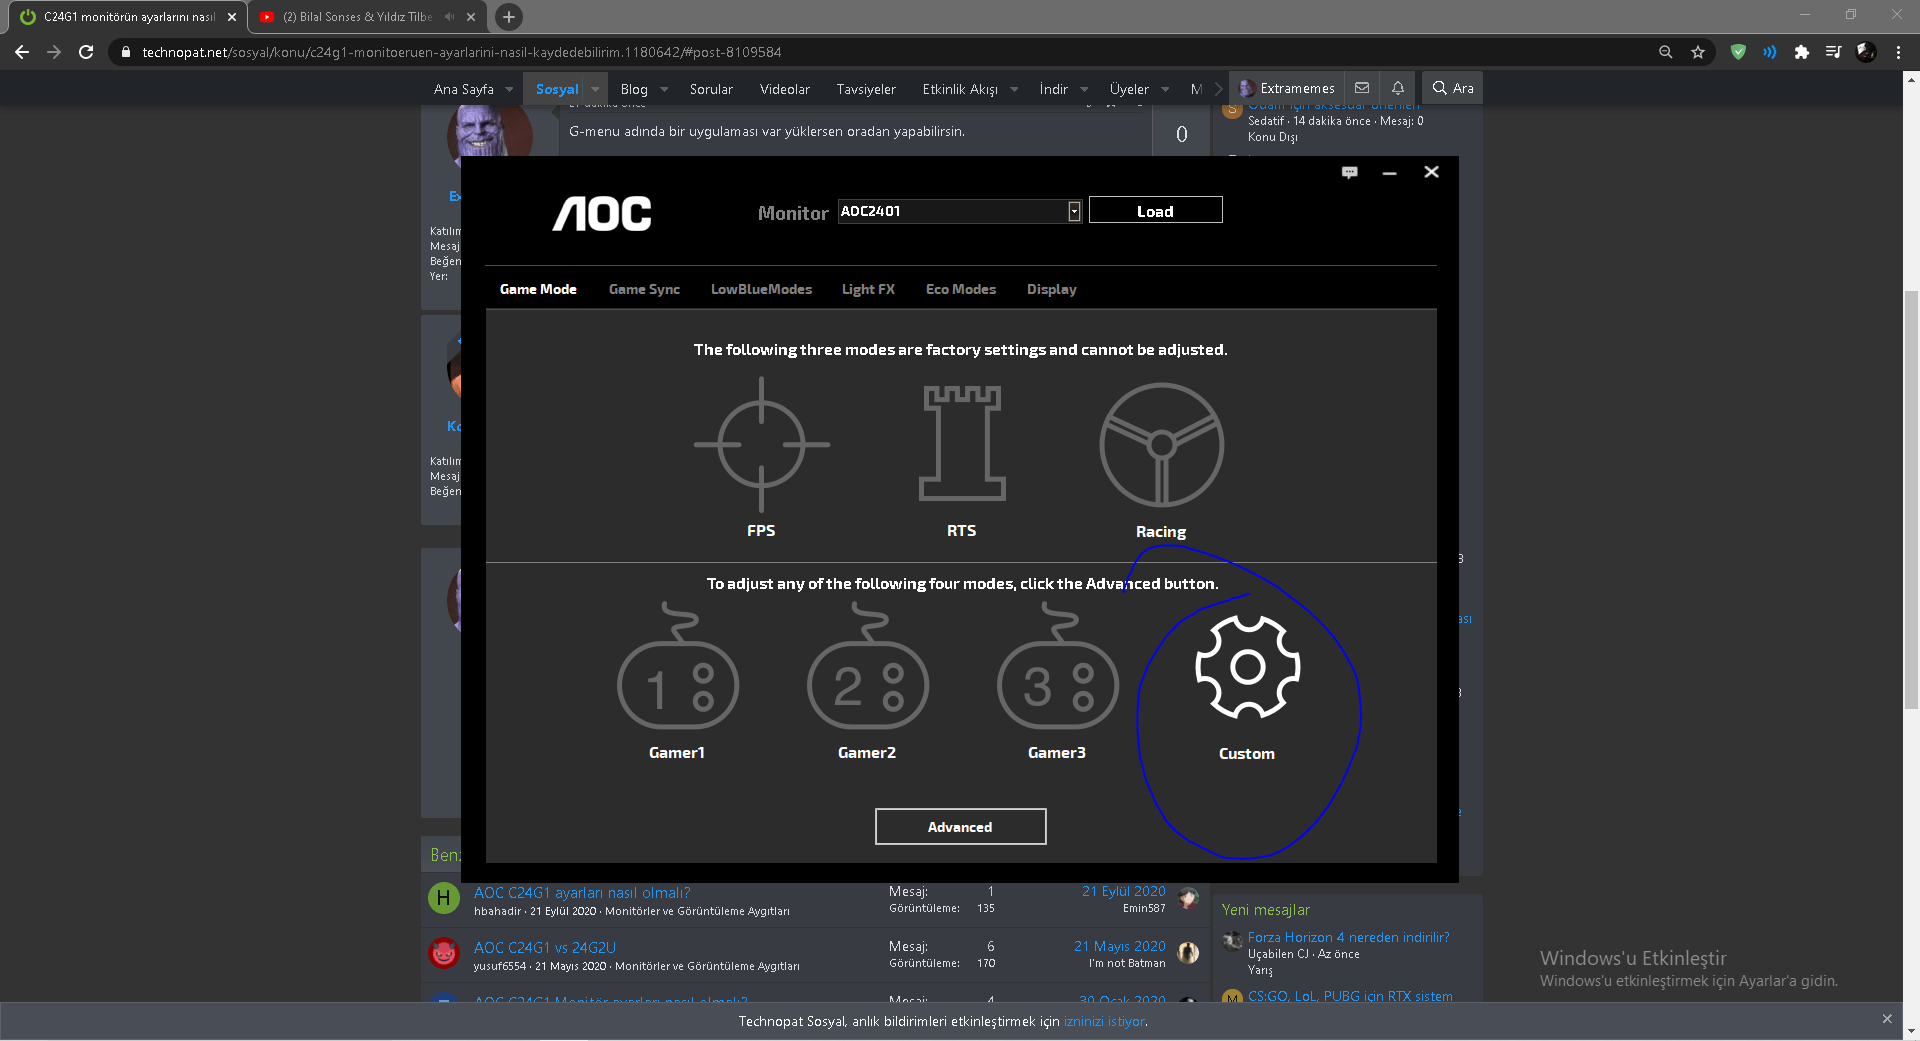Click the Load button
1920x1041 pixels.
pos(1155,210)
